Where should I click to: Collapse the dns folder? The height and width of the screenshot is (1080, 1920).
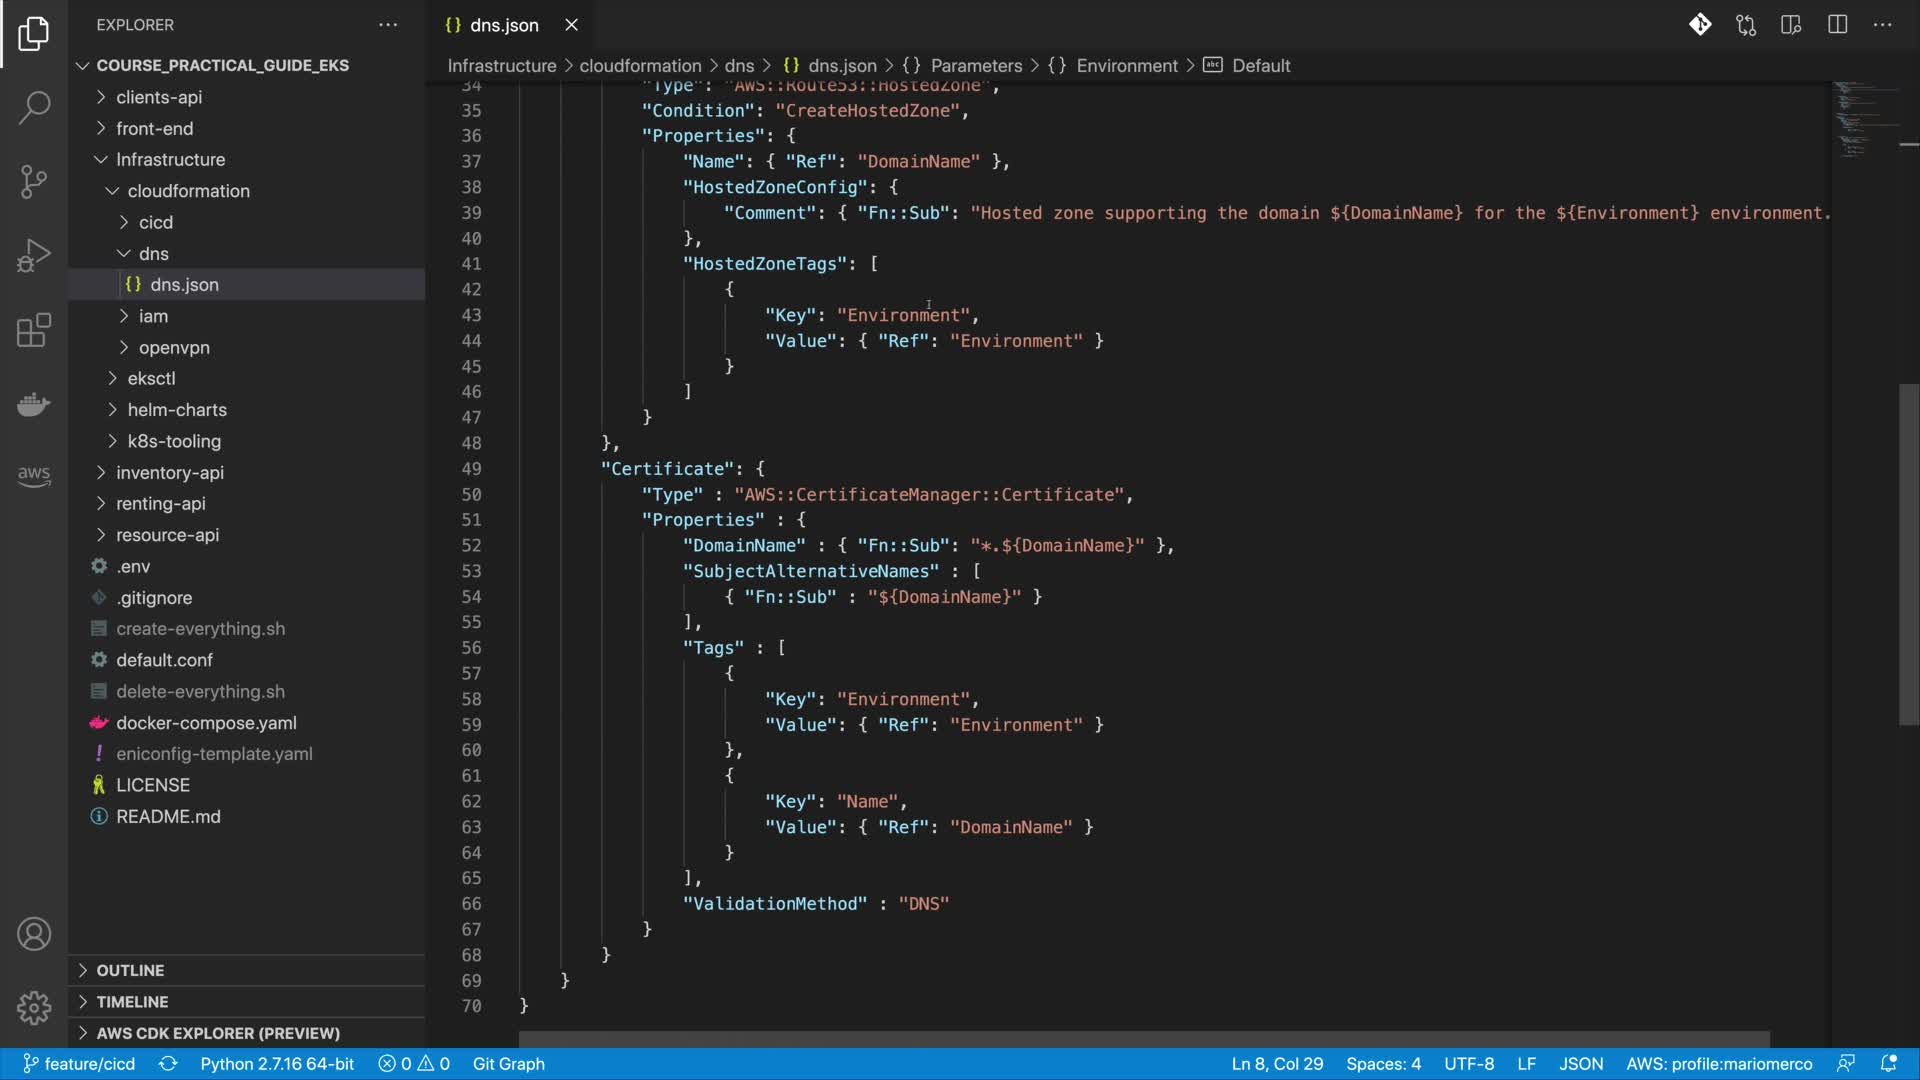(x=153, y=253)
